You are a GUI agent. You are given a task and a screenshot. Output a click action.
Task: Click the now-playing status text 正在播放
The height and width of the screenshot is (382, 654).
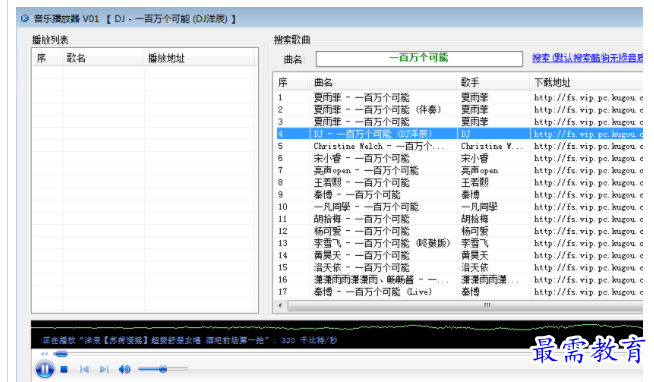click(190, 340)
